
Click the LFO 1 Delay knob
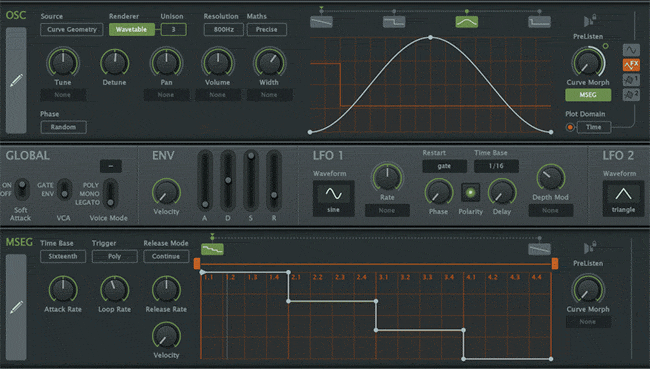click(x=502, y=192)
